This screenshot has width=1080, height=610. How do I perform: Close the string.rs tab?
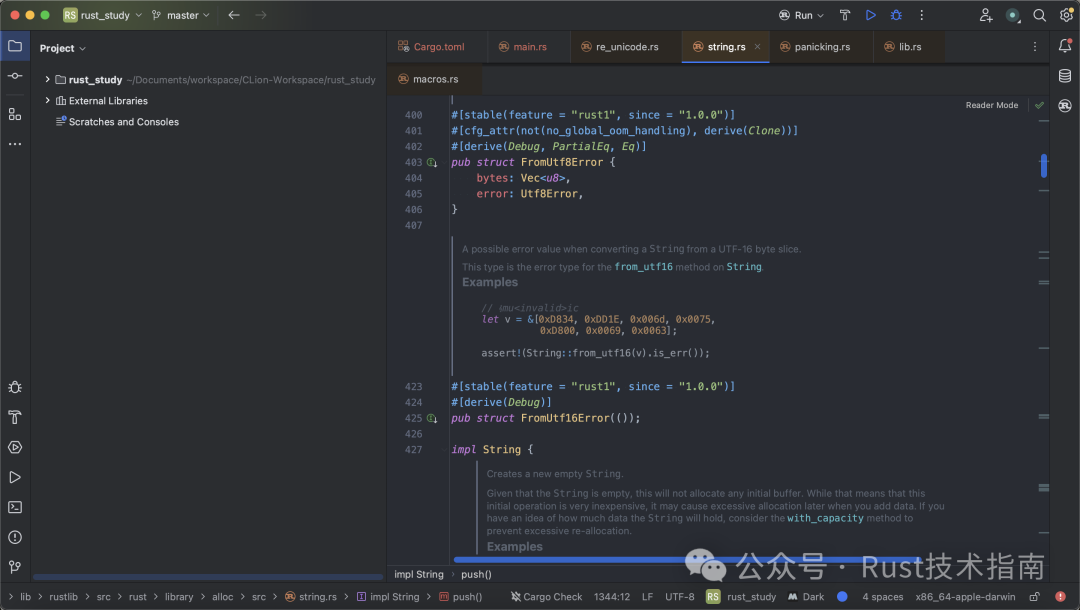coord(757,47)
